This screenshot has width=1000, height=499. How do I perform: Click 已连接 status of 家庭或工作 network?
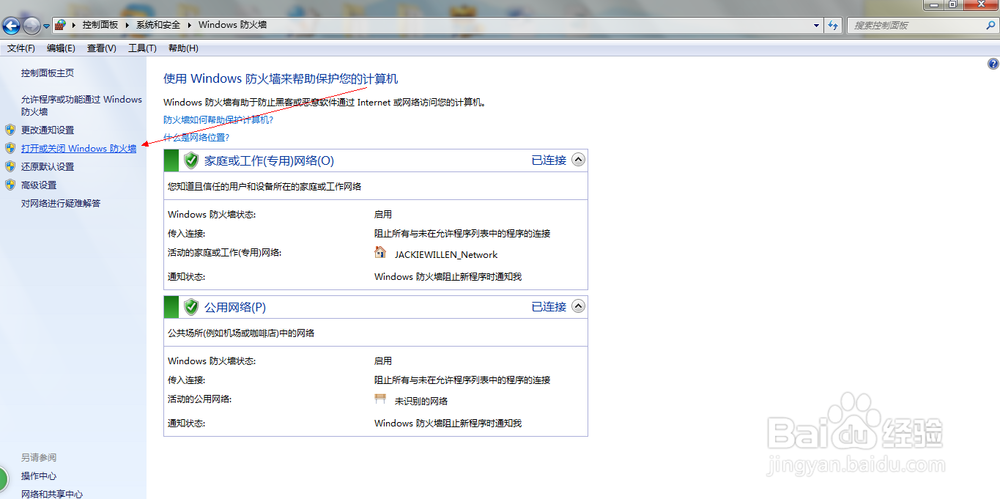click(x=549, y=160)
